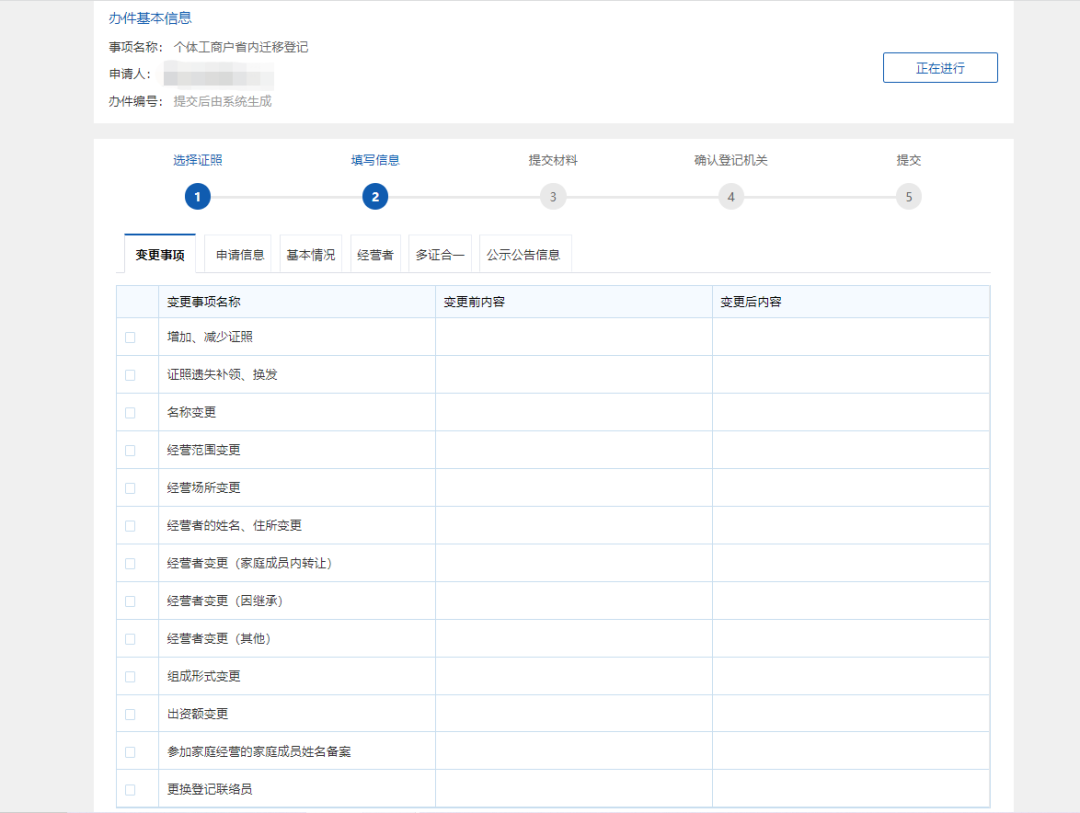
Task: Check the 更换登记联络员 checkbox
Action: [x=130, y=790]
